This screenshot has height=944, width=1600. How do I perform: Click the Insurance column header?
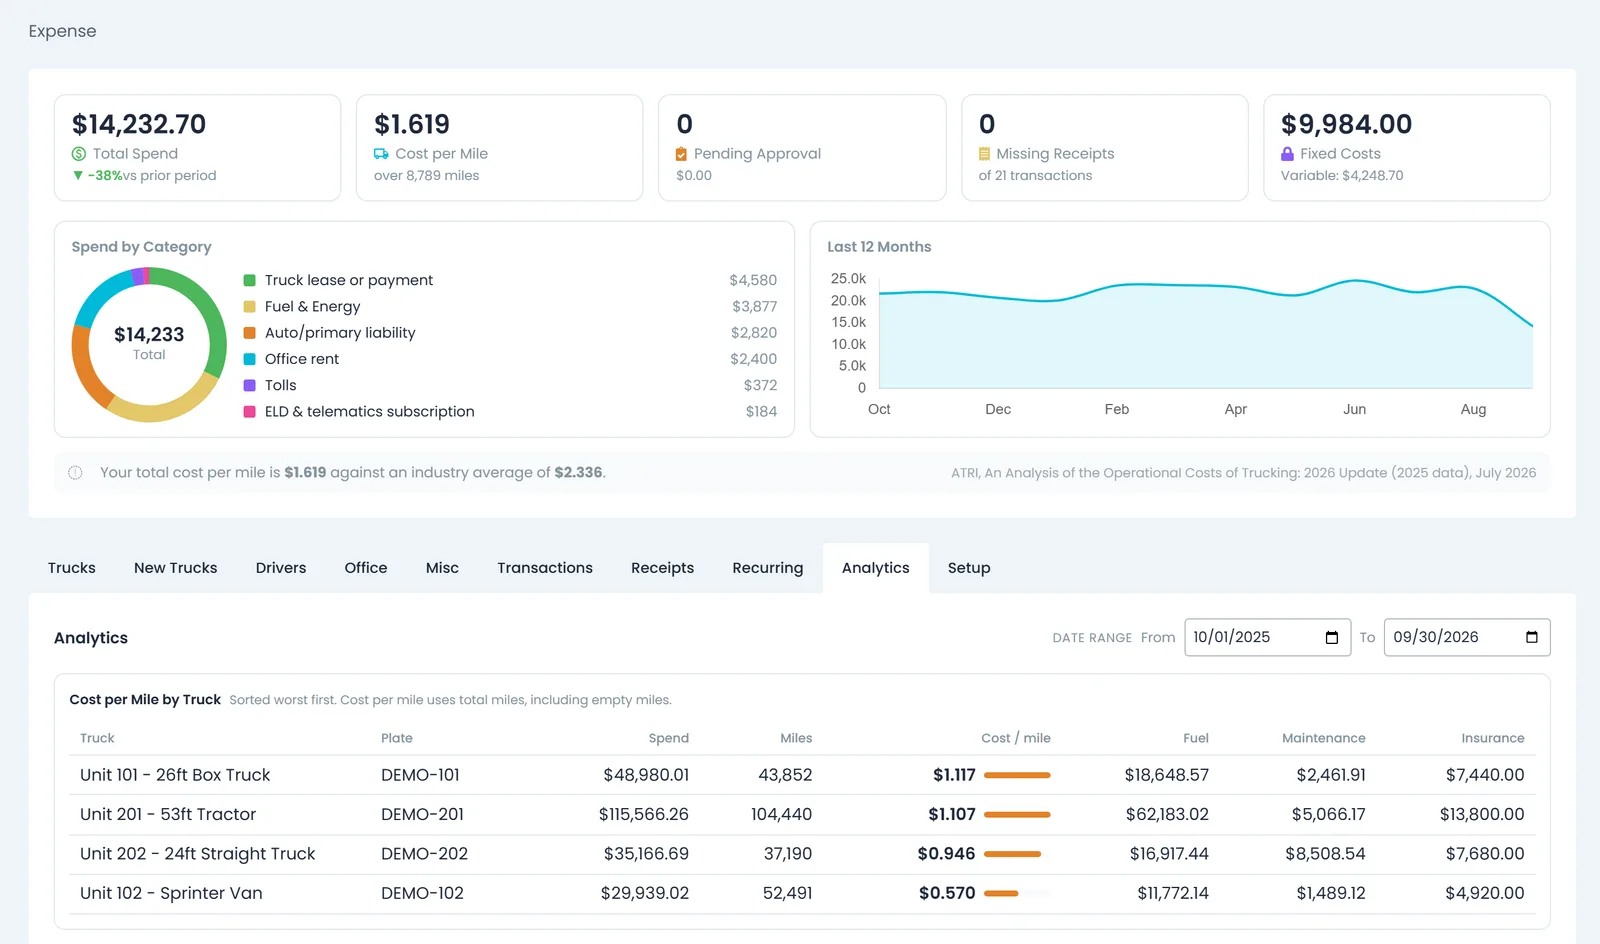[1493, 738]
